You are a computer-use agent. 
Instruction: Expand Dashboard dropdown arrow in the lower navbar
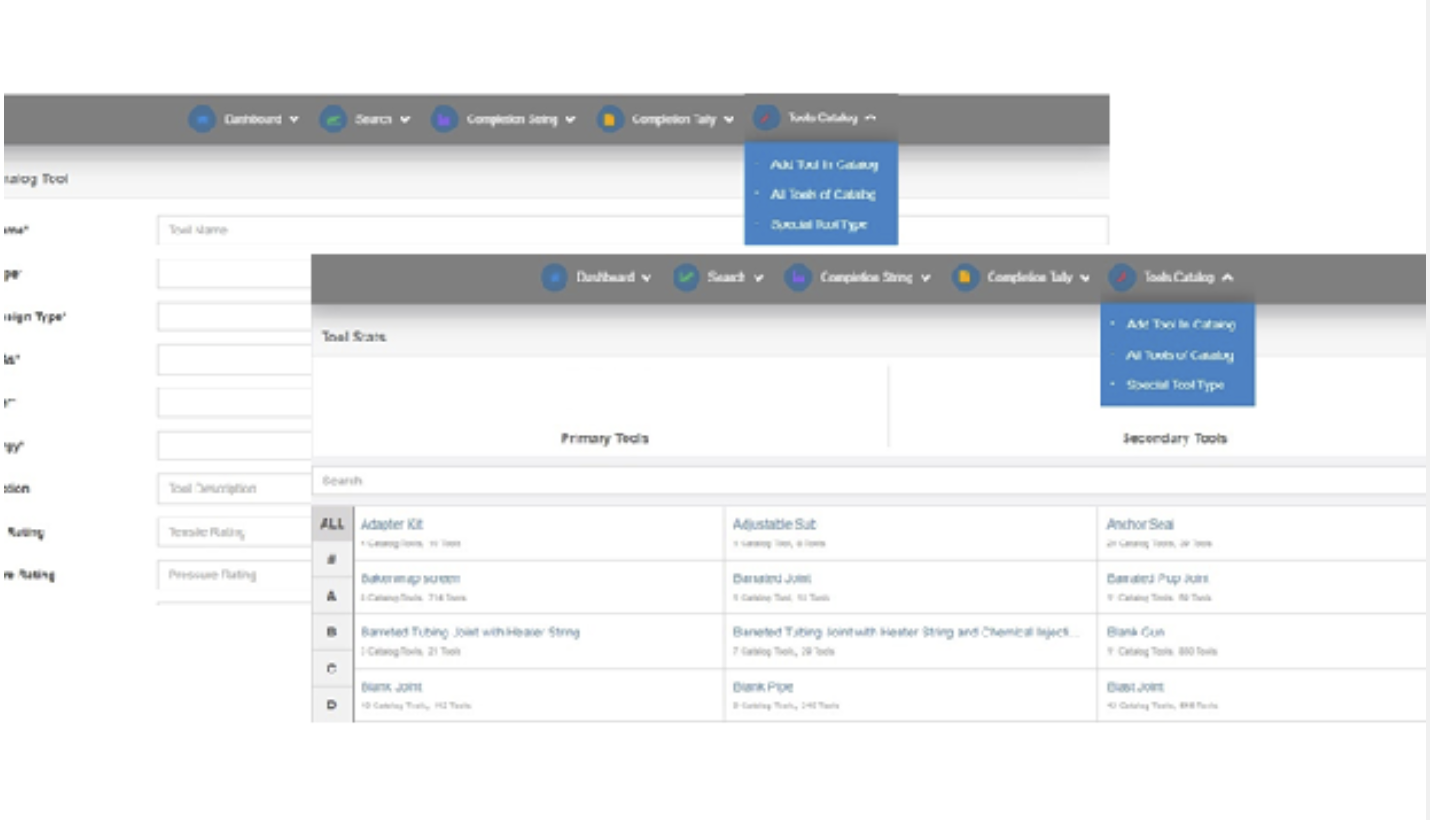(647, 278)
